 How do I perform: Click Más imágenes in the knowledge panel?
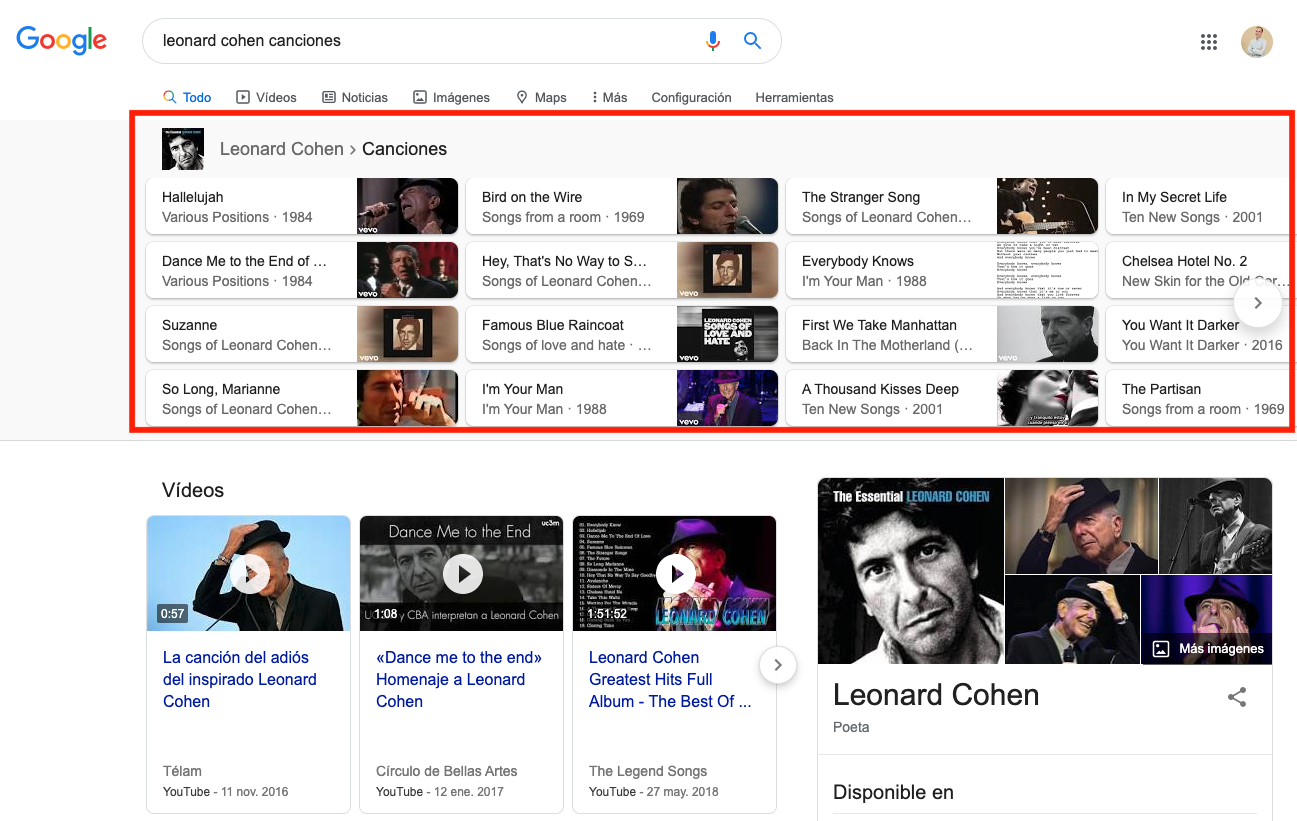pyautogui.click(x=1208, y=648)
